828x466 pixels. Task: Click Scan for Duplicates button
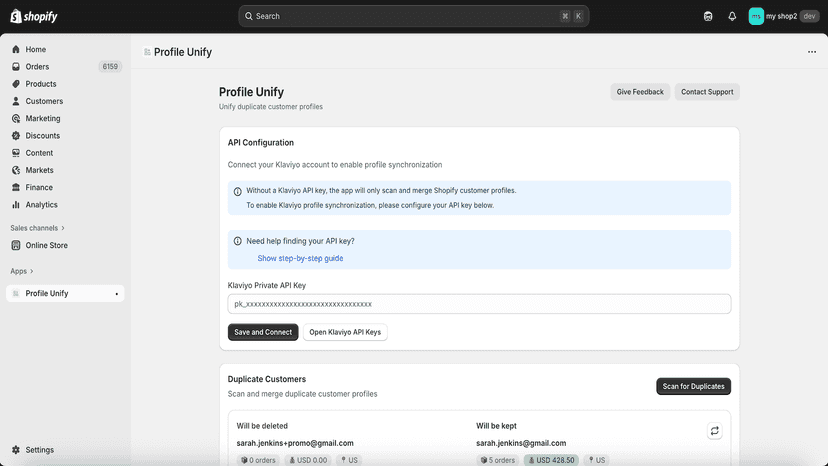point(693,386)
